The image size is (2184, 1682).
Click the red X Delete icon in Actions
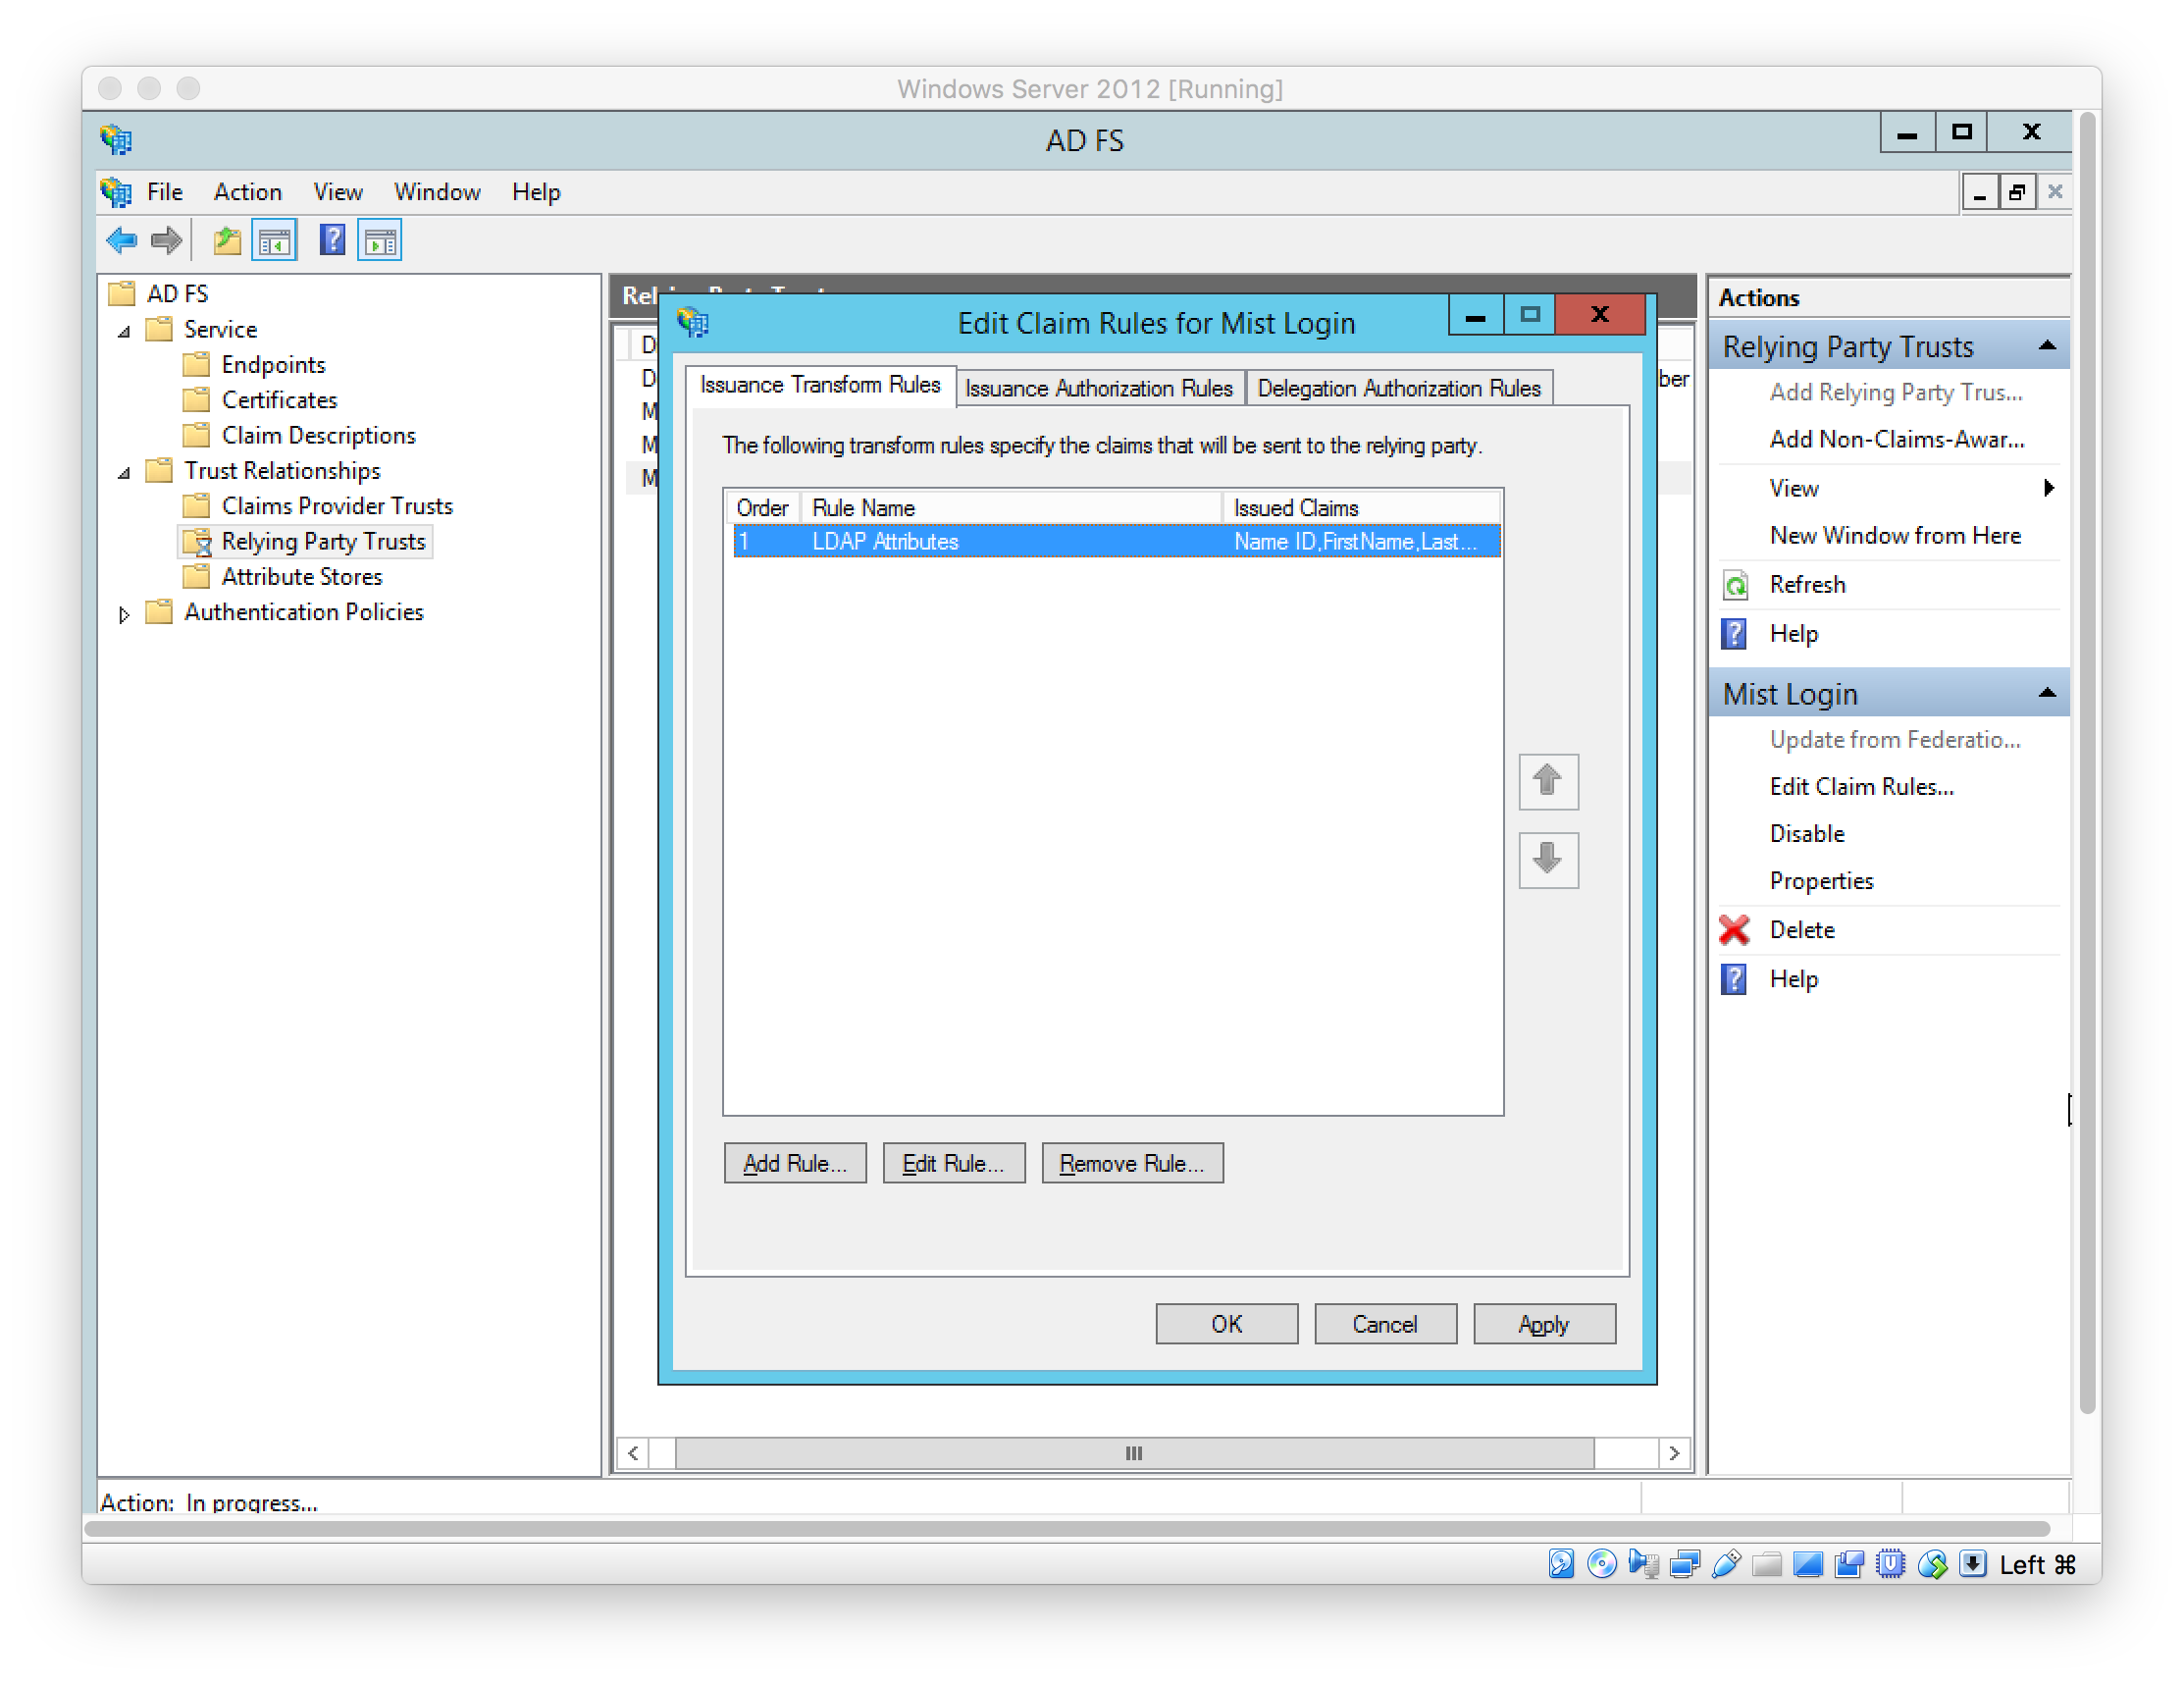pyautogui.click(x=1734, y=929)
